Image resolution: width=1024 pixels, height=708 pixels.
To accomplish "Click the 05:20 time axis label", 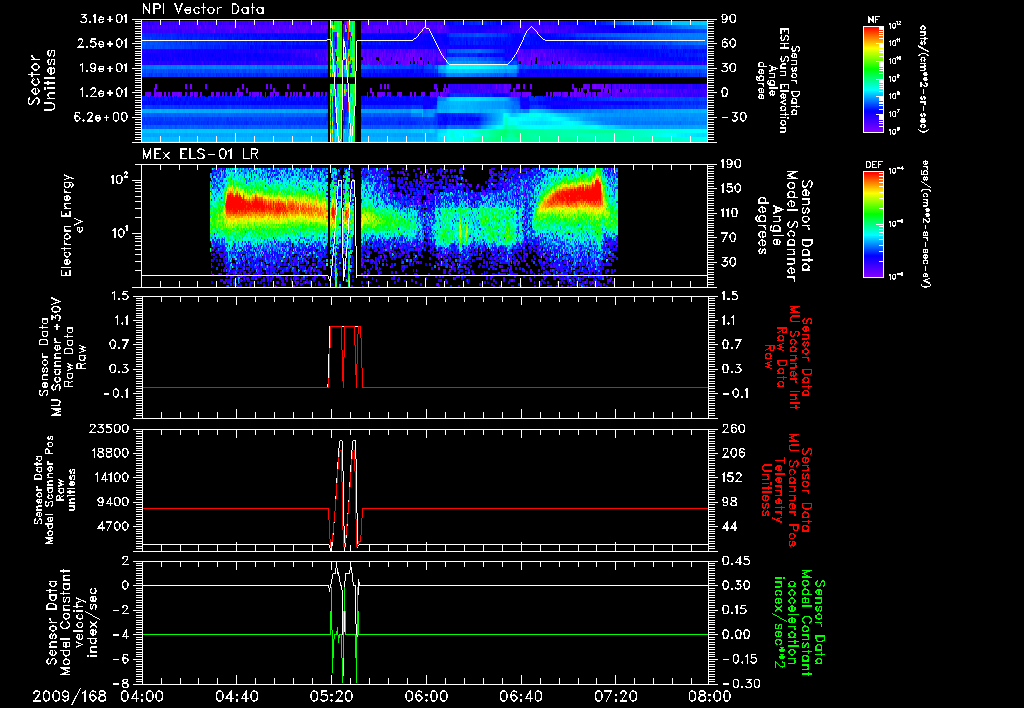I will pos(331,696).
